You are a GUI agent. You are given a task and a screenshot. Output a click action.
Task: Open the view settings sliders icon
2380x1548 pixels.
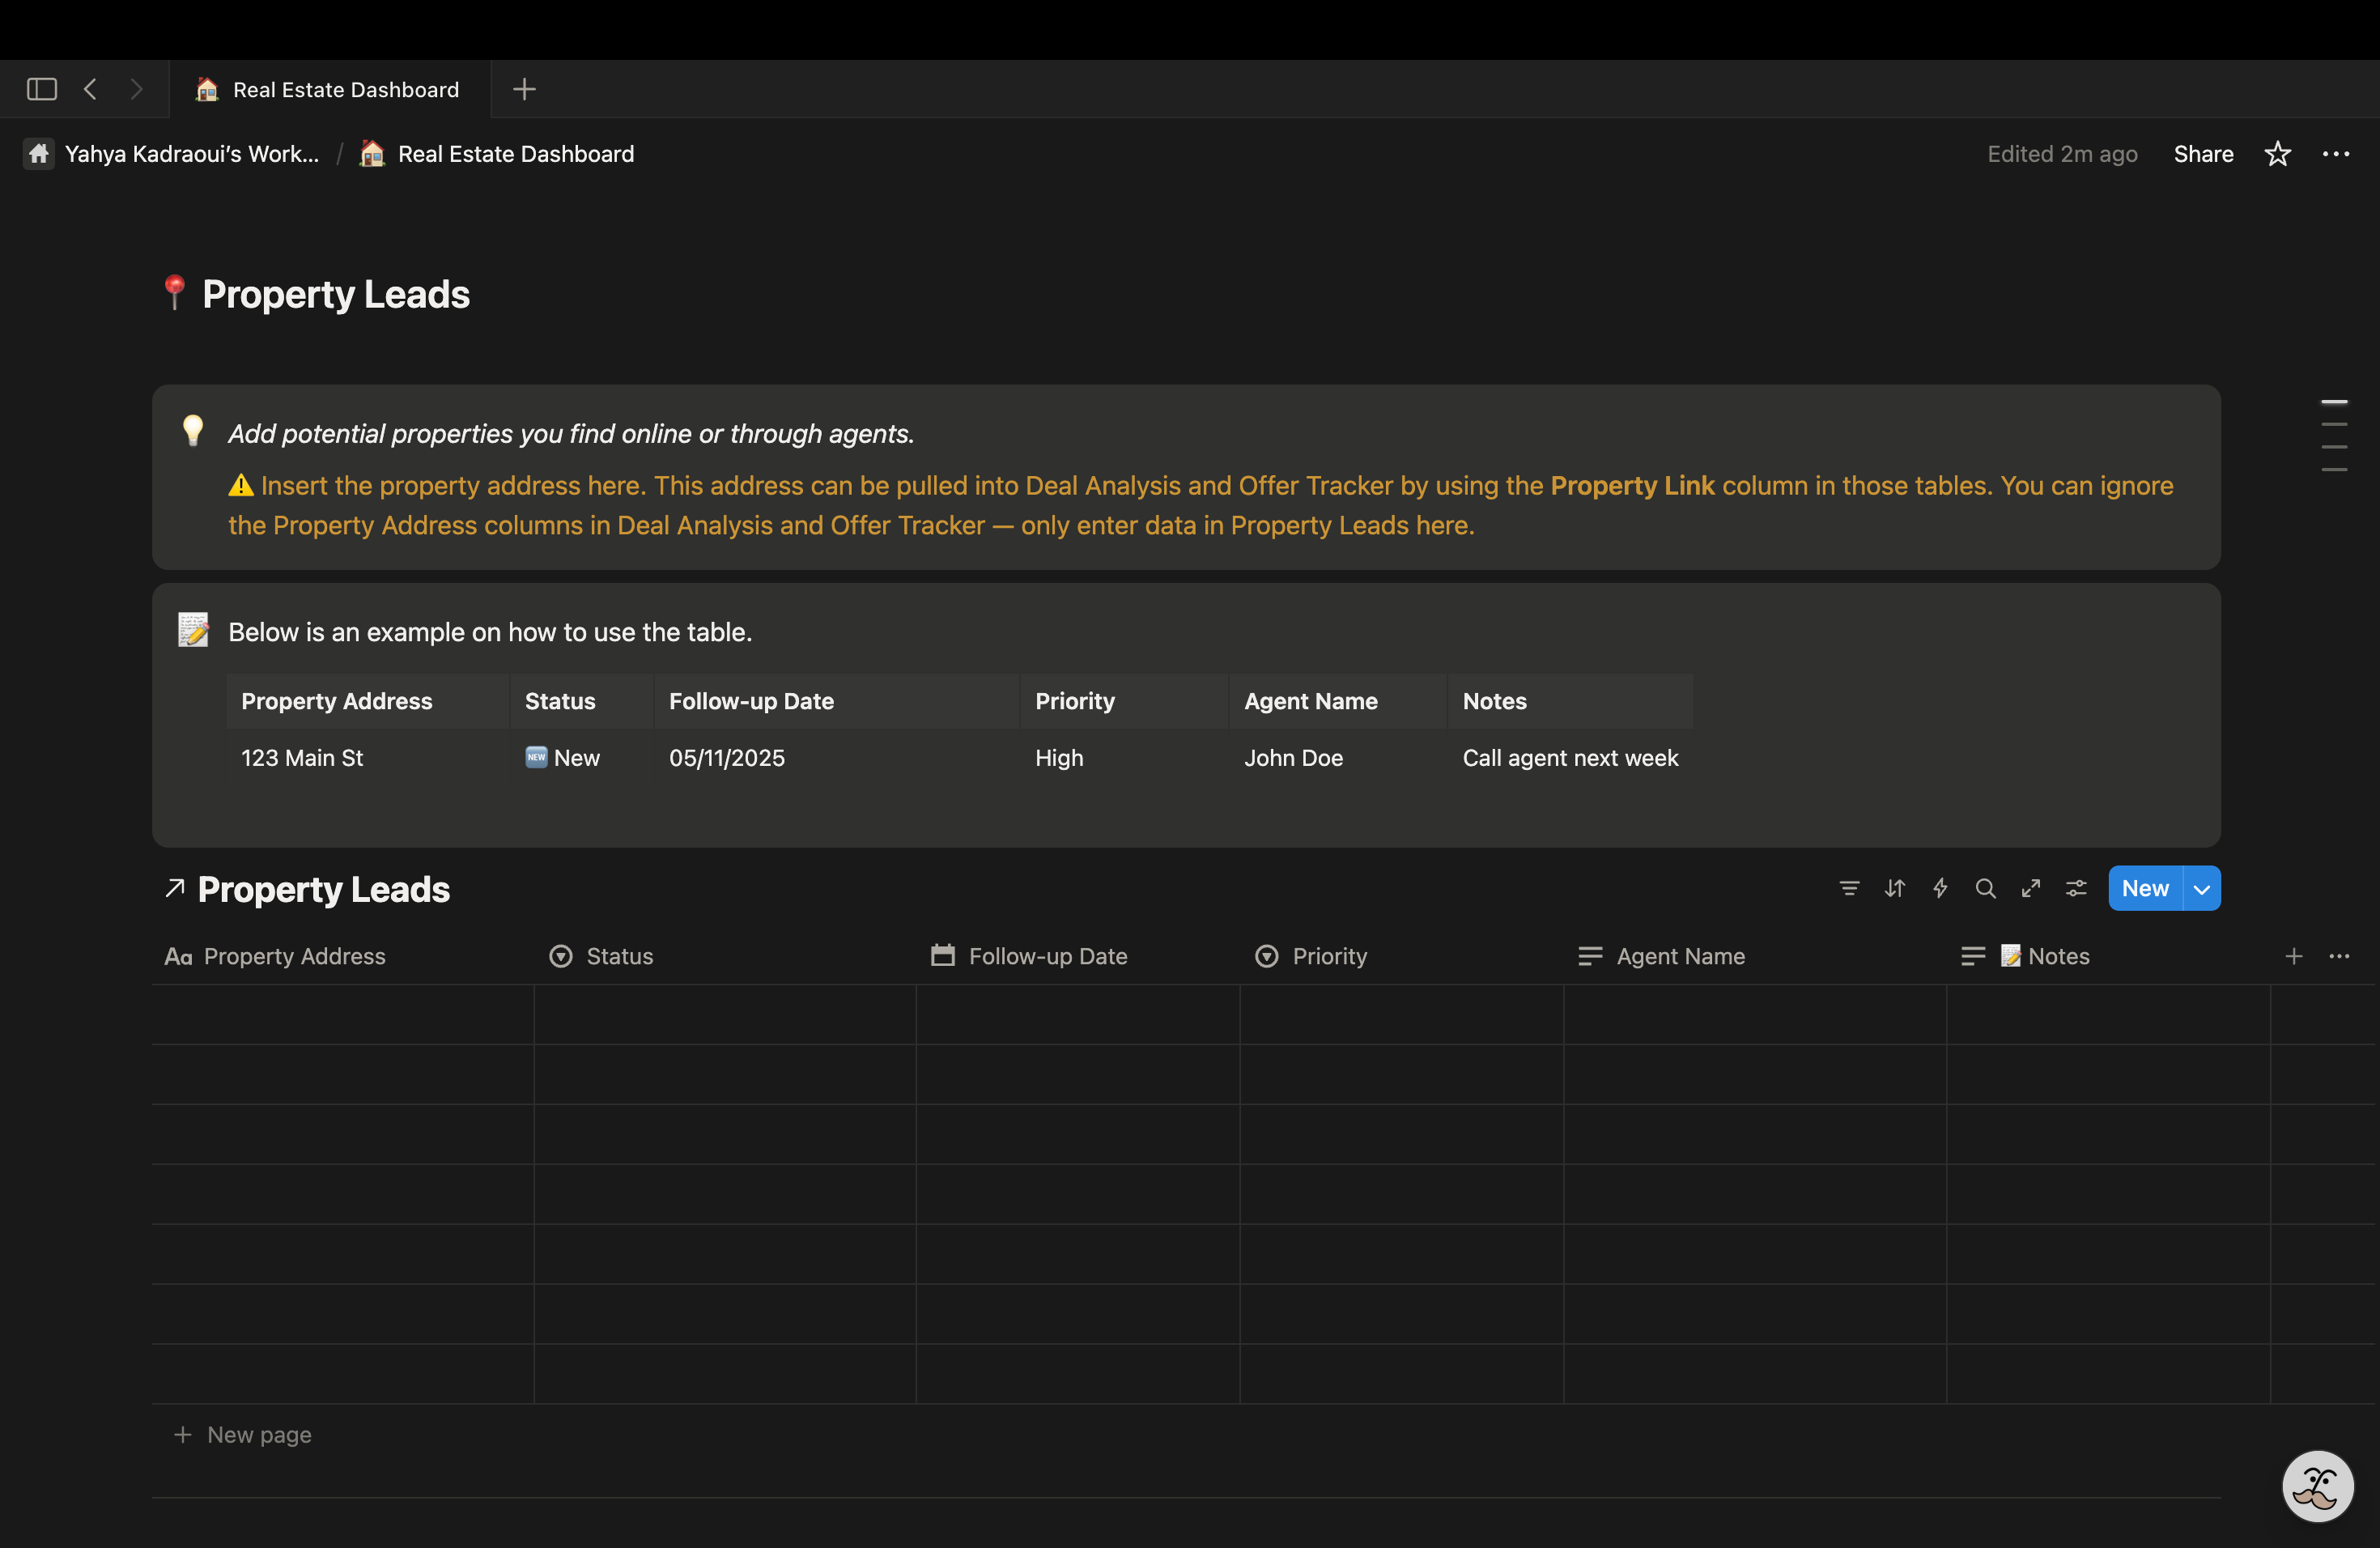tap(2076, 888)
